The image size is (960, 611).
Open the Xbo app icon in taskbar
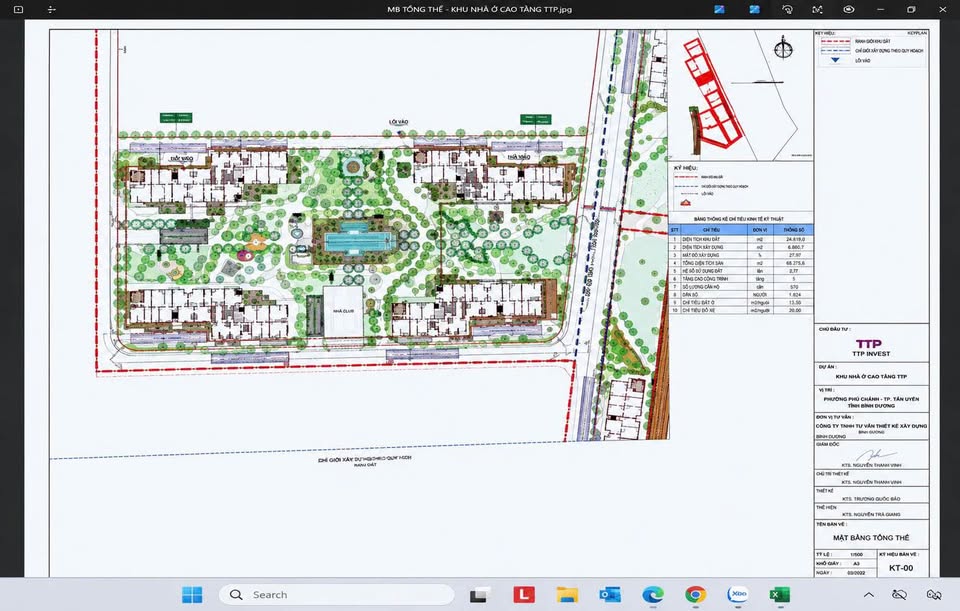pyautogui.click(x=738, y=594)
